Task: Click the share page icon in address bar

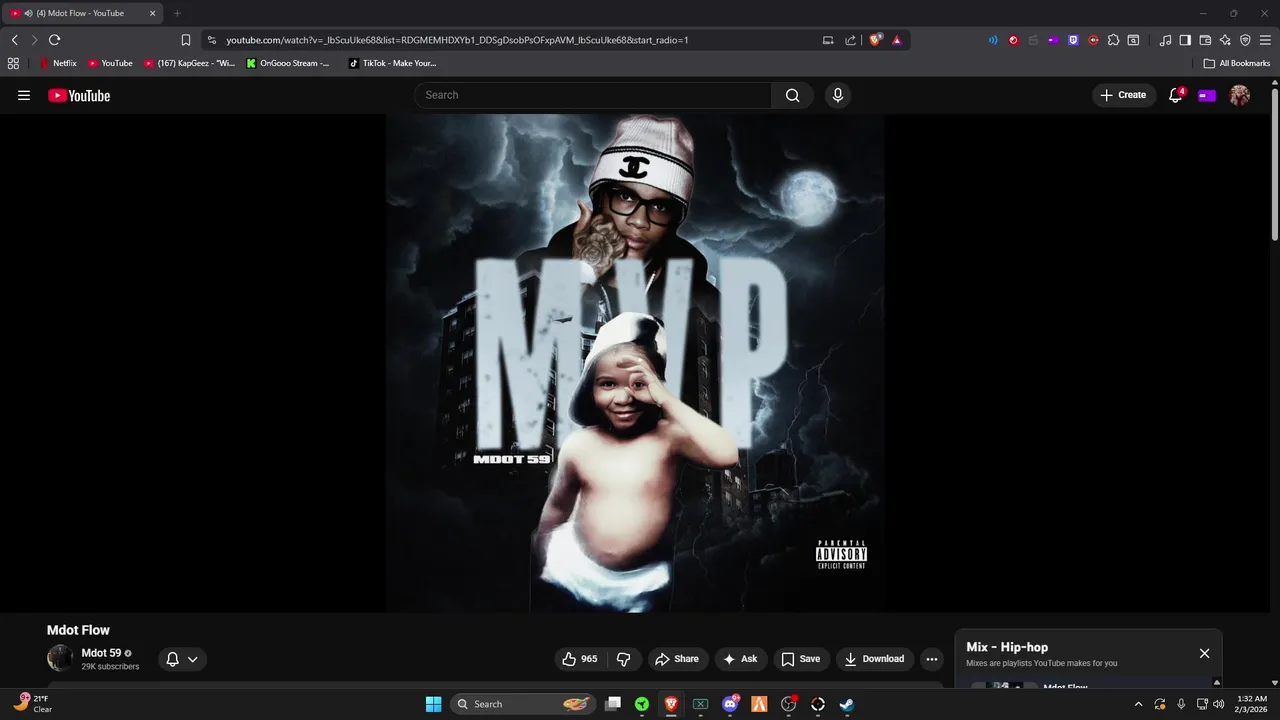Action: 850,40
